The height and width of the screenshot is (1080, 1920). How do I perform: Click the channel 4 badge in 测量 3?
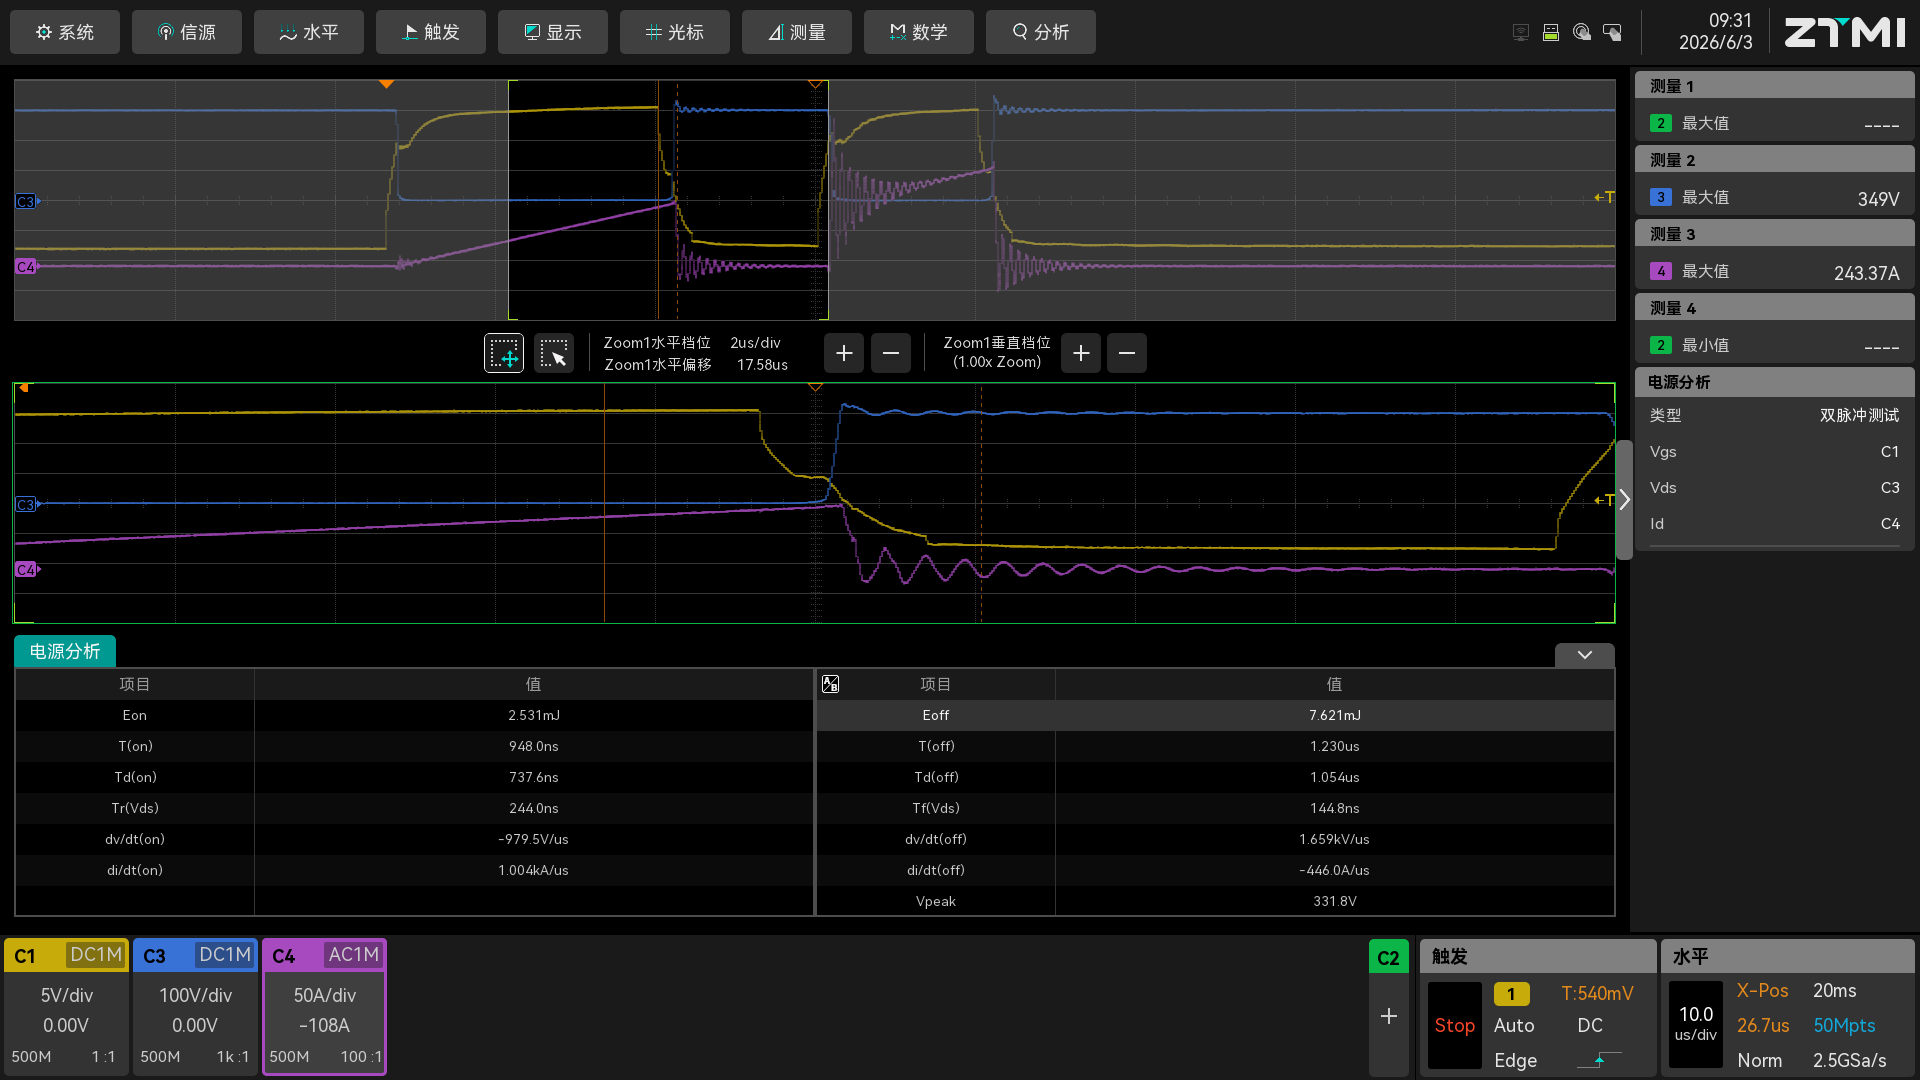tap(1661, 271)
